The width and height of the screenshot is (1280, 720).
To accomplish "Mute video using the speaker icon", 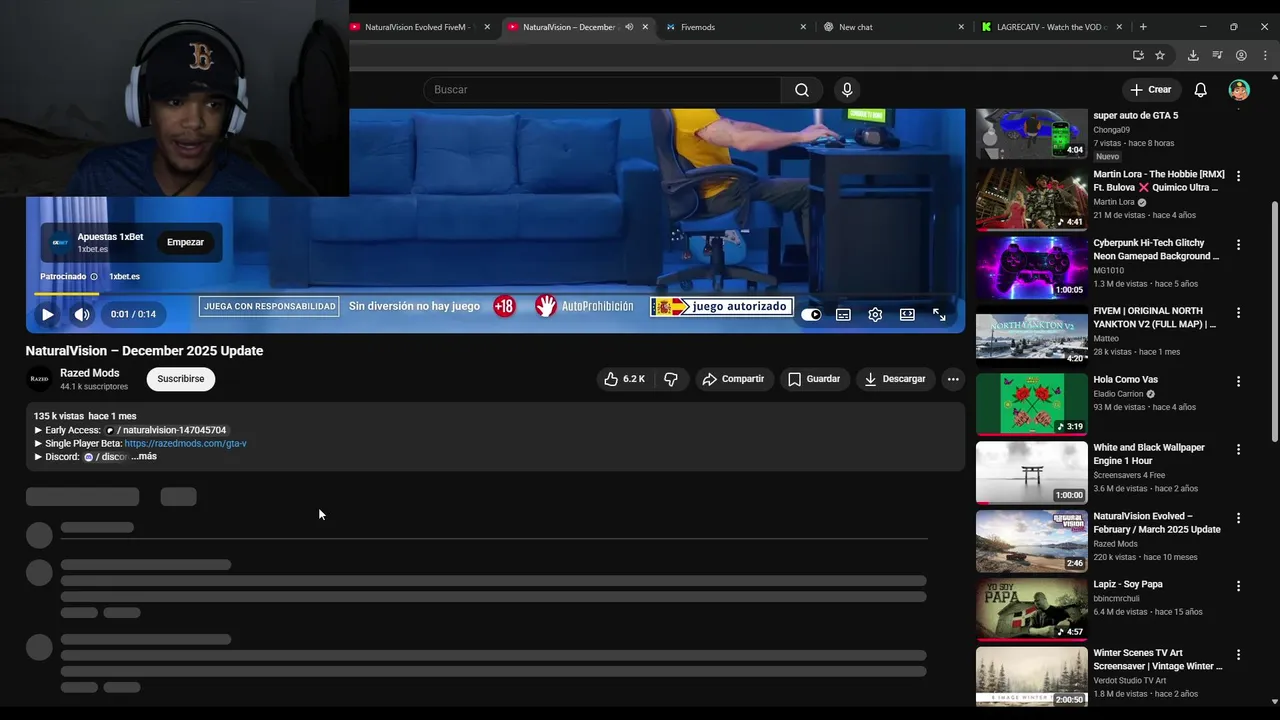I will click(82, 314).
